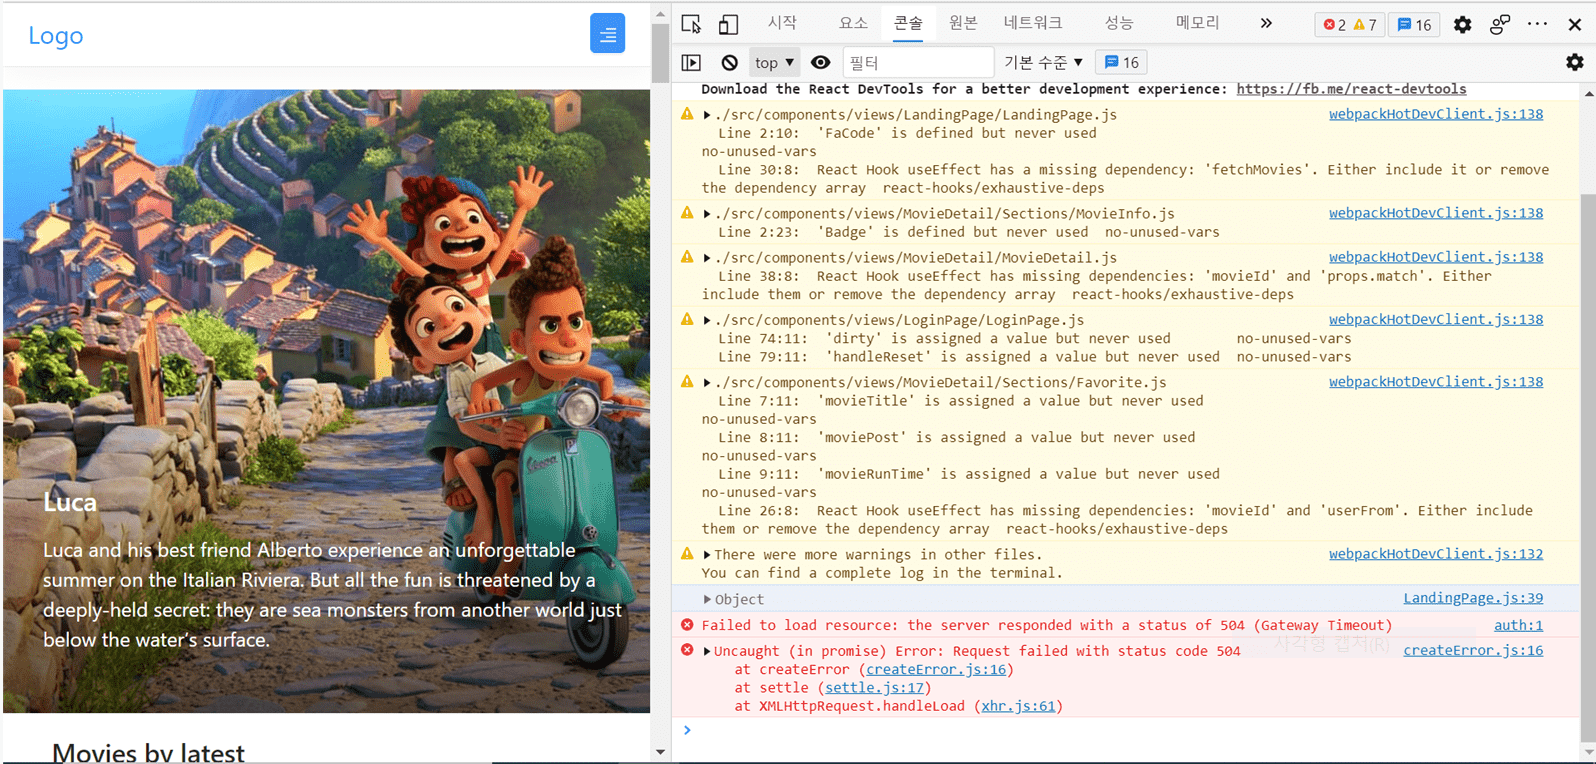Focus the 필터 filter input
This screenshot has height=764, width=1596.
(x=918, y=63)
